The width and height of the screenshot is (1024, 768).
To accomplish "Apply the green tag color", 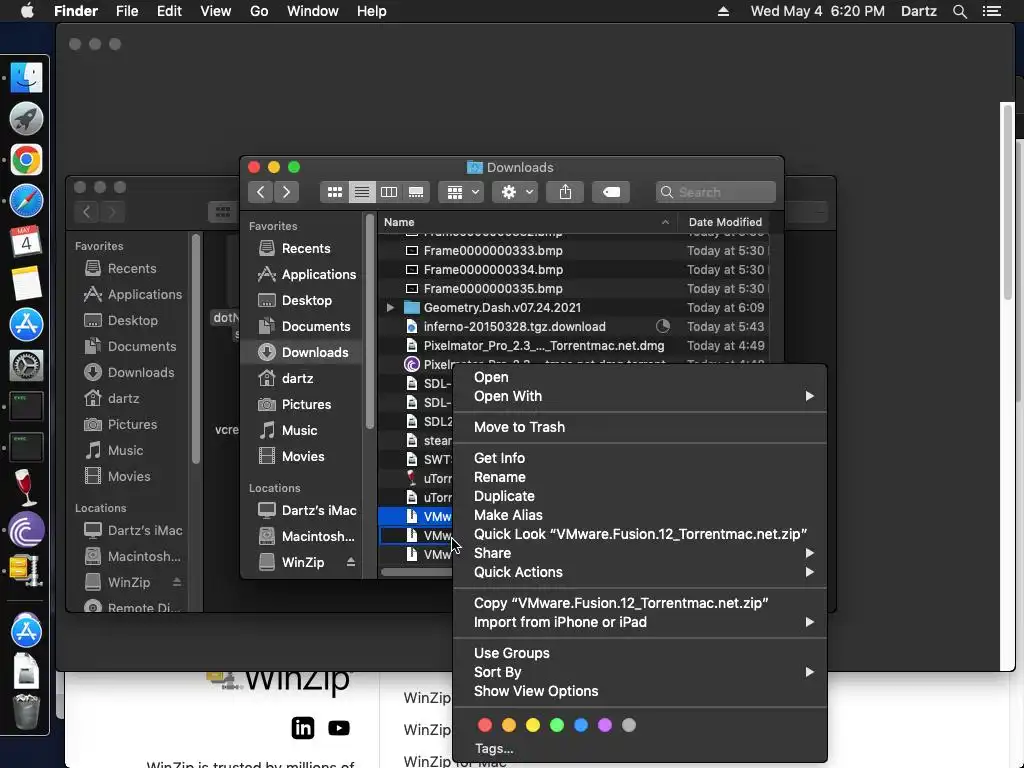I will (x=556, y=725).
